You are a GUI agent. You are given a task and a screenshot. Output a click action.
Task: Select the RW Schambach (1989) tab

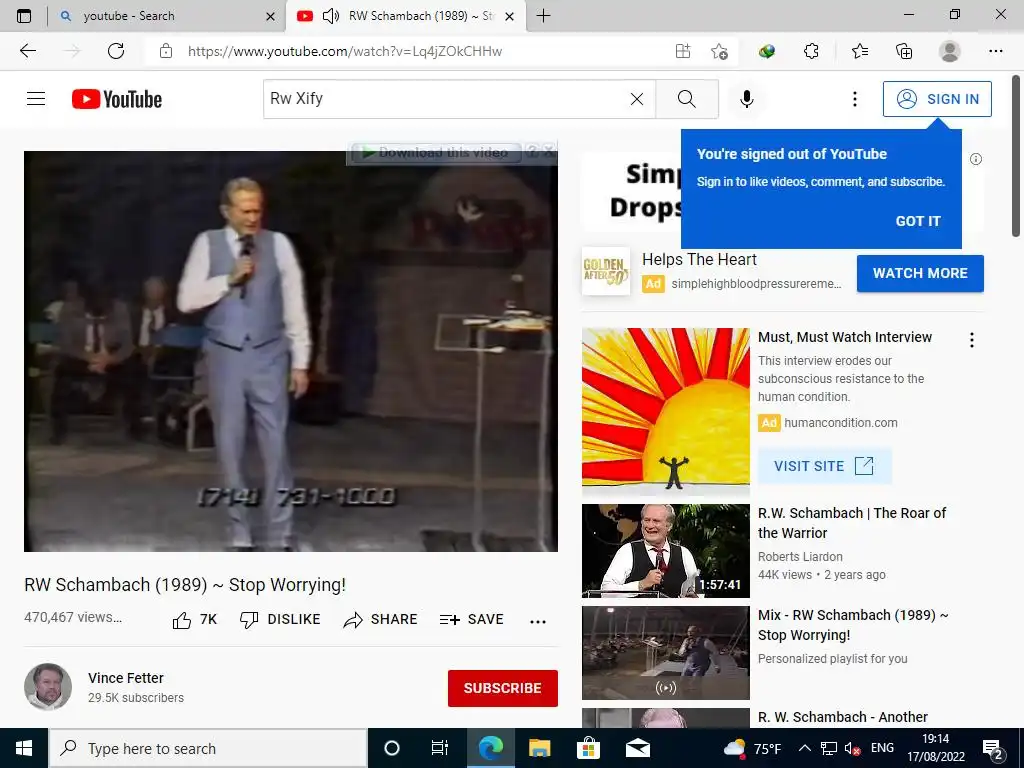coord(404,16)
